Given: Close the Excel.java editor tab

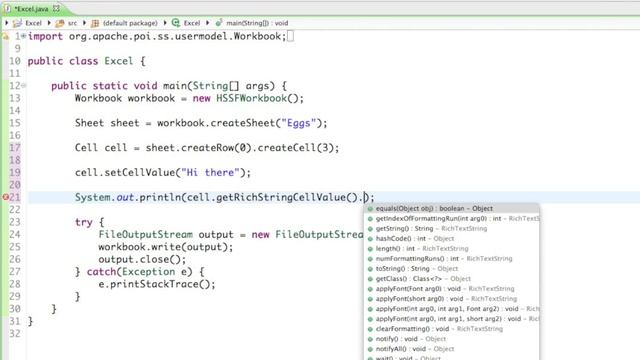Looking at the screenshot, I should point(56,8).
